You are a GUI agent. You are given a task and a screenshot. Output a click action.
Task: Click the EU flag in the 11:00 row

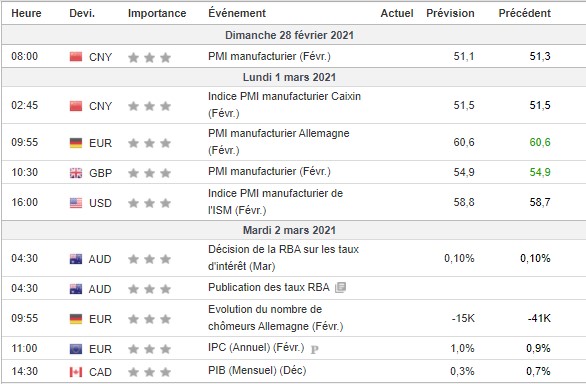(76, 349)
